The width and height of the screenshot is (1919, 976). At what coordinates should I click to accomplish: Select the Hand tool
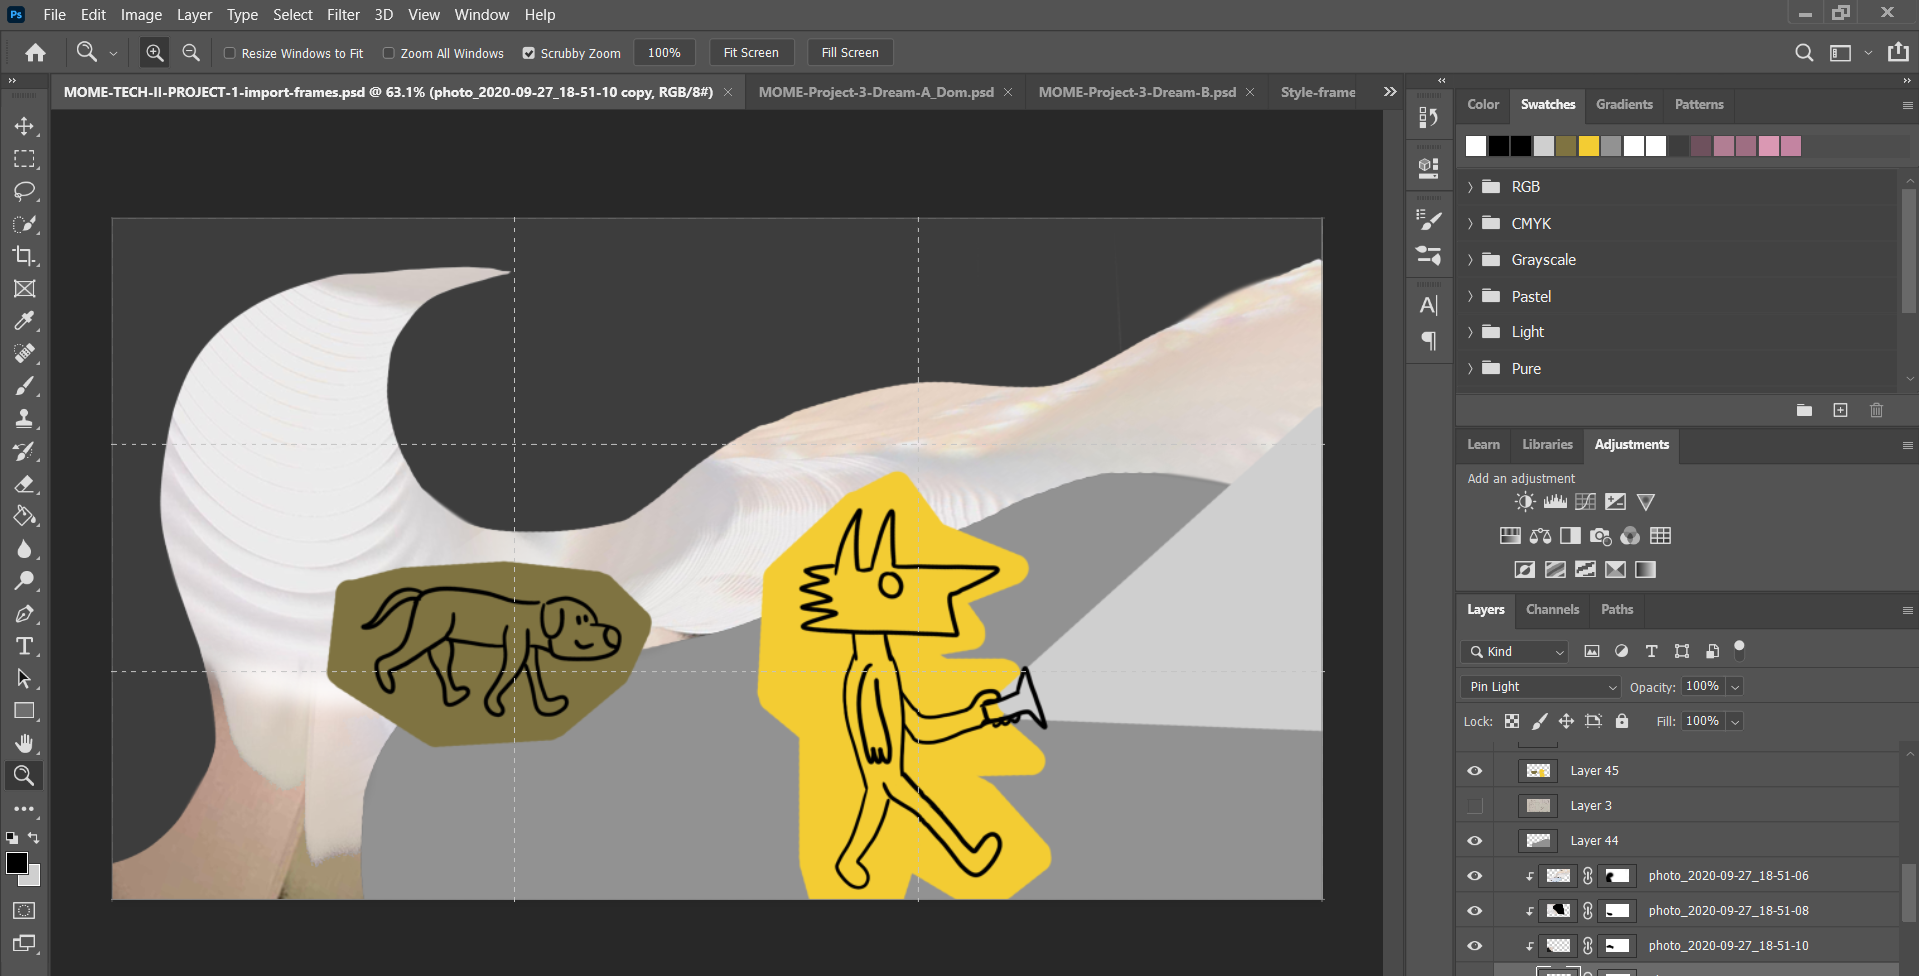[25, 743]
